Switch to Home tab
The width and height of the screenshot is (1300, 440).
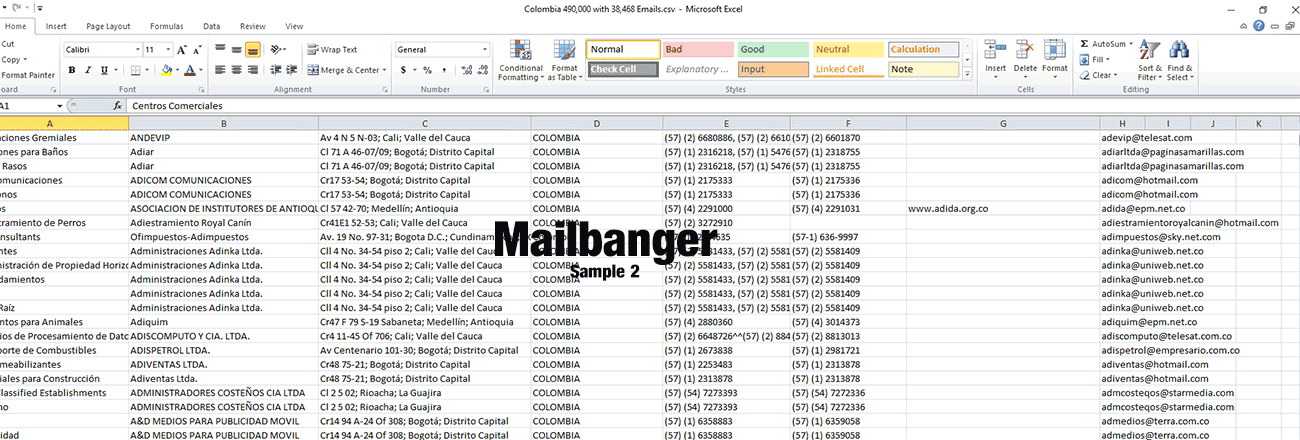click(x=16, y=26)
